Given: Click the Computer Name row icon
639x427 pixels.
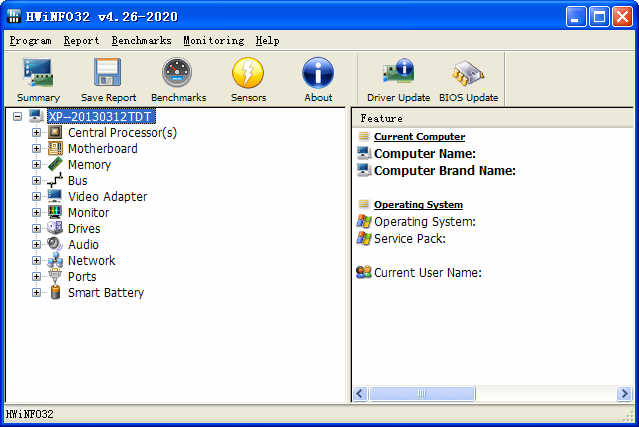Looking at the screenshot, I should 364,153.
